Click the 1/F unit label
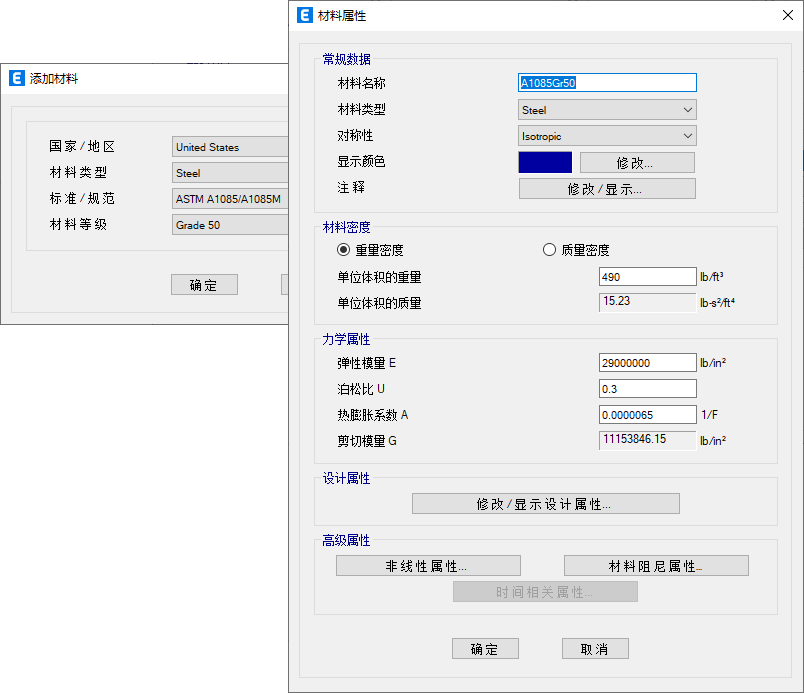The height and width of the screenshot is (693, 804). point(710,415)
